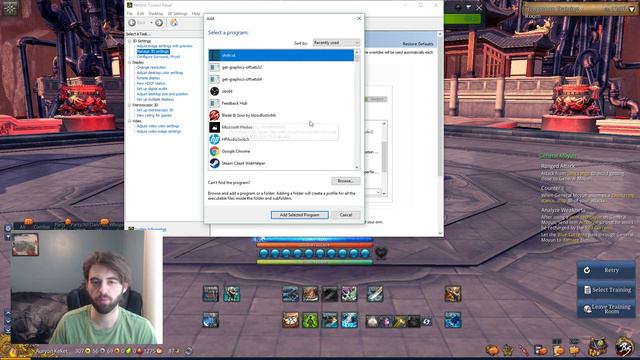
Task: Click the Browse... button
Action: tap(345, 181)
